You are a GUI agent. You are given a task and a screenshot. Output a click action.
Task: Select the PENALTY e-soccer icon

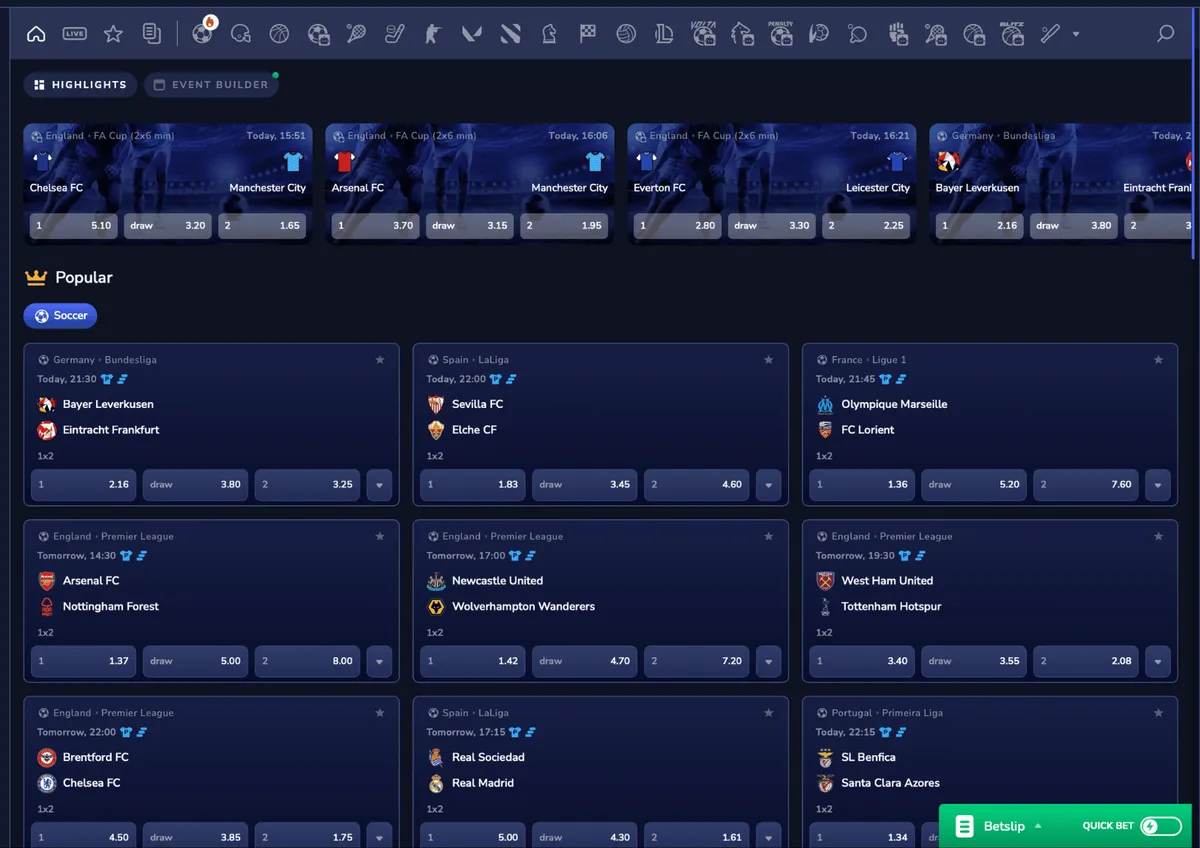pyautogui.click(x=781, y=34)
